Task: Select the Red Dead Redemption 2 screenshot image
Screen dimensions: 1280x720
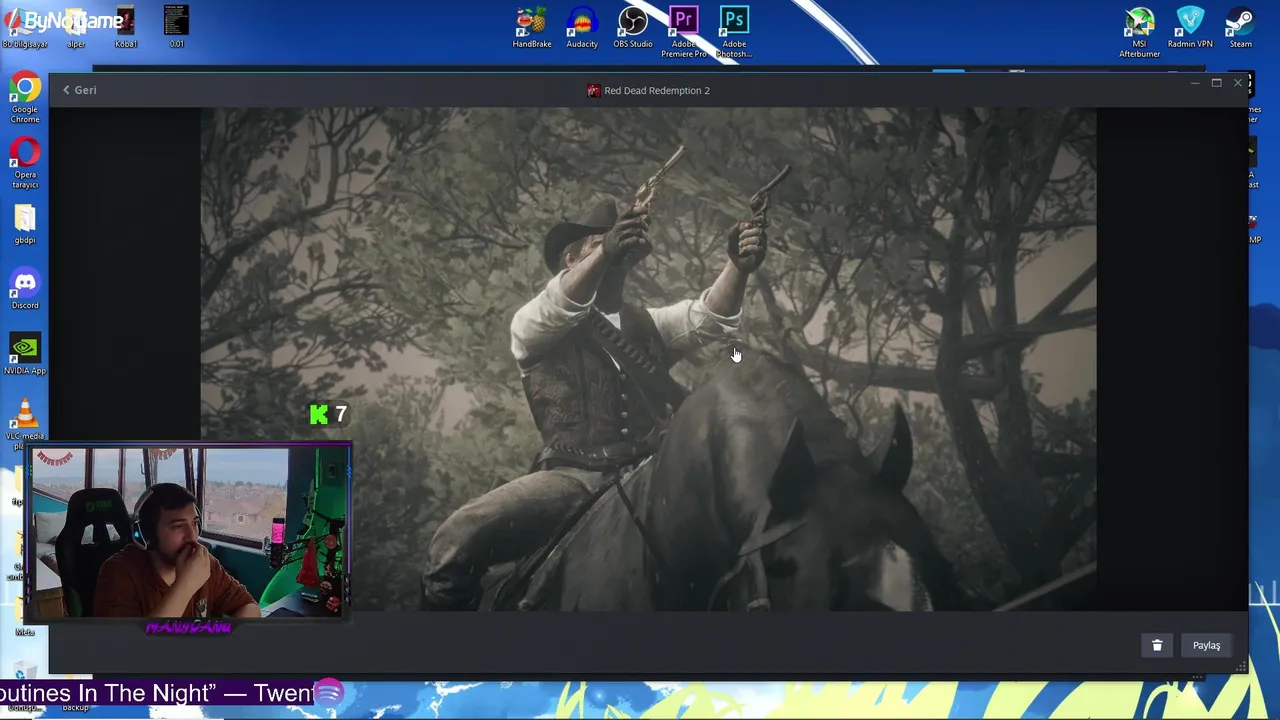Action: pyautogui.click(x=648, y=360)
